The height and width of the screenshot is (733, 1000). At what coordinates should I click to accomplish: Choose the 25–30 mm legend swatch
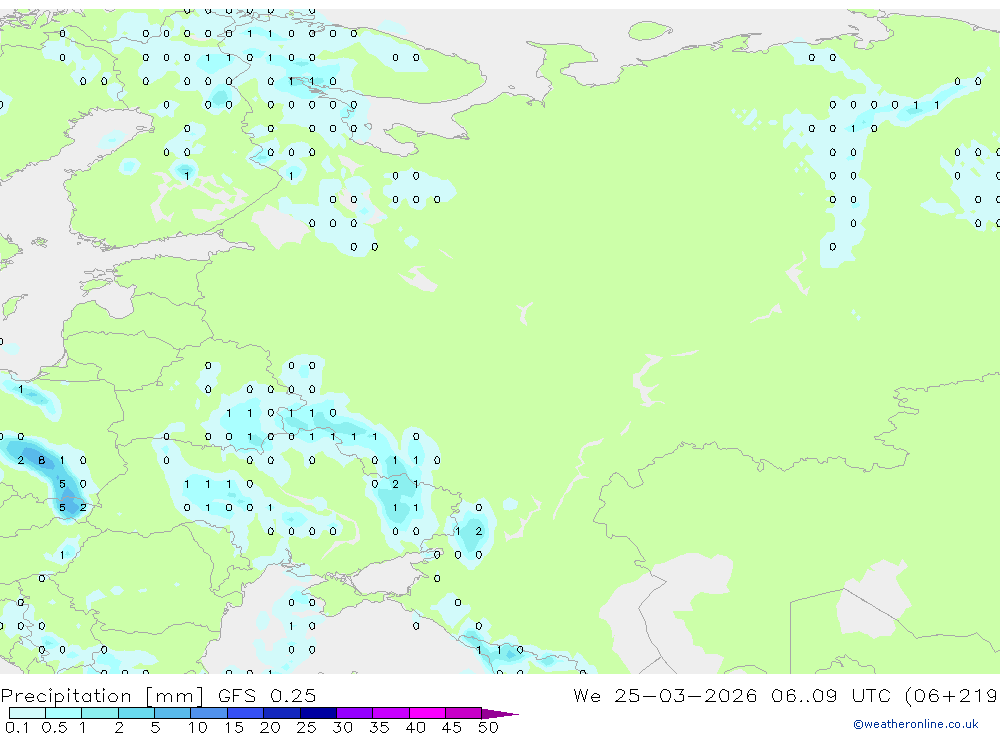[x=318, y=713]
